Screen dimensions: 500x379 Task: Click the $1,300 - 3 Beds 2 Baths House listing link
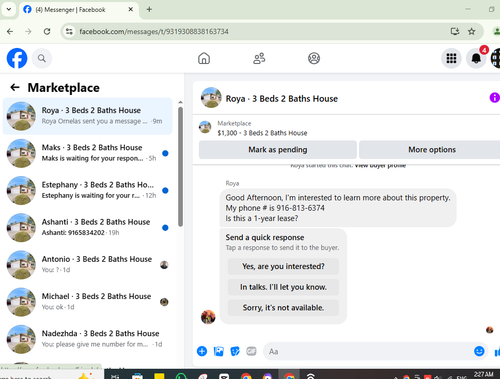262,133
